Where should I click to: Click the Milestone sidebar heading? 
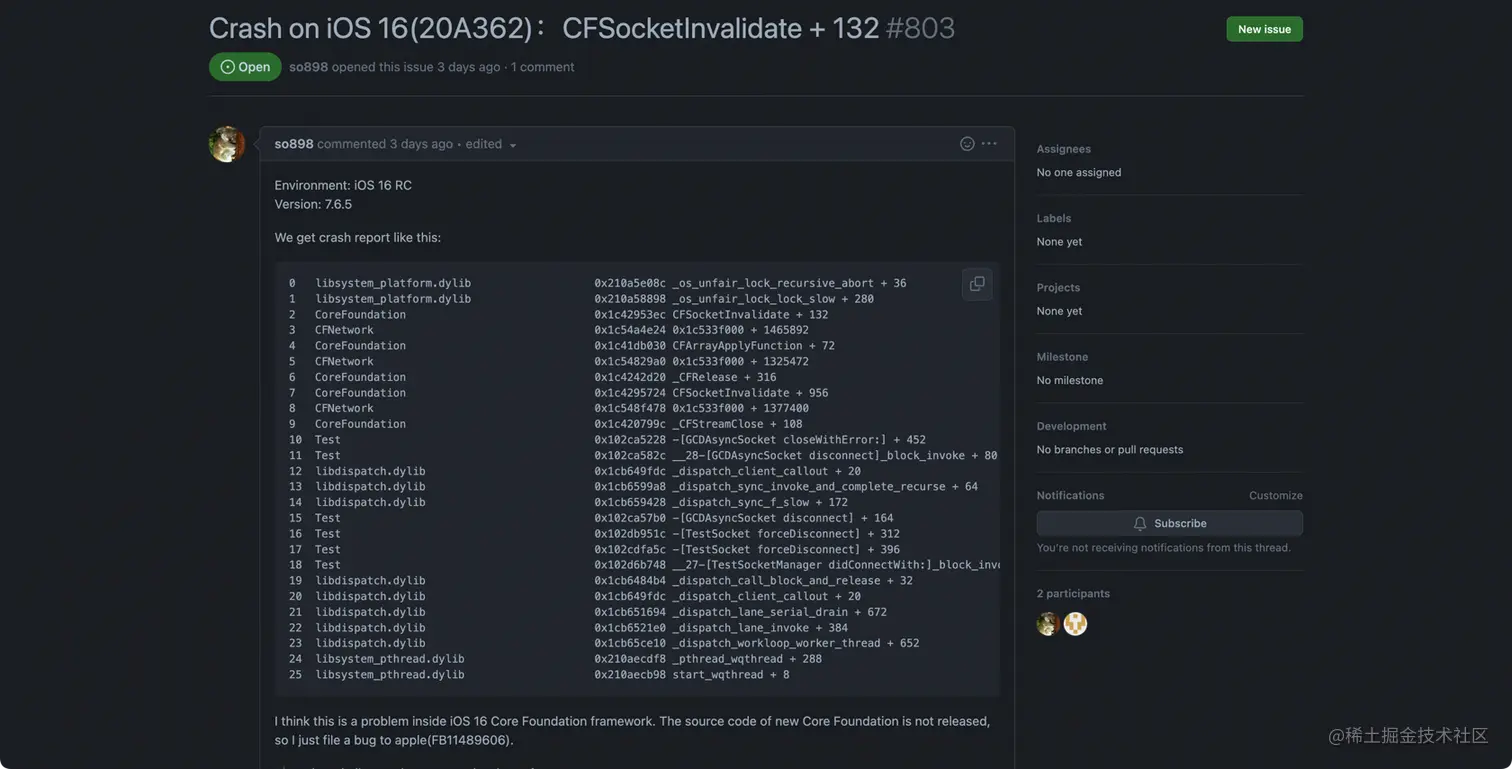(1062, 357)
